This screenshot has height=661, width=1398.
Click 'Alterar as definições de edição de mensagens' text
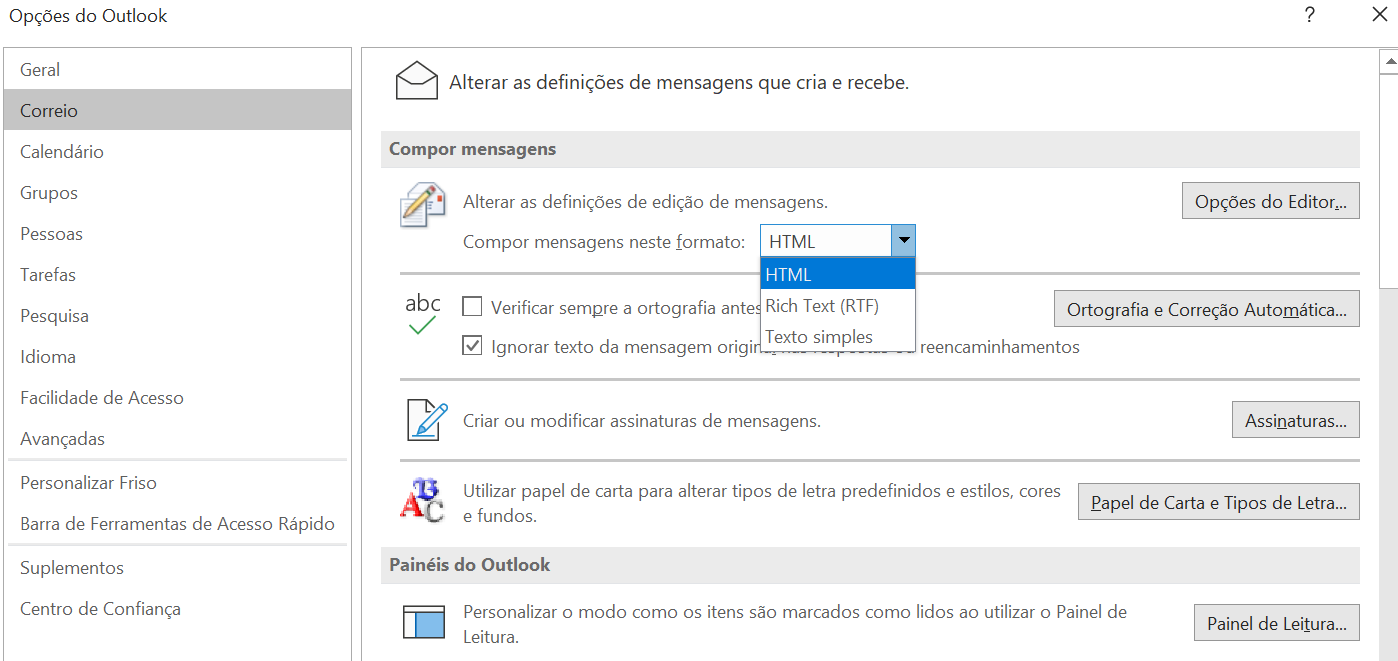click(x=645, y=202)
